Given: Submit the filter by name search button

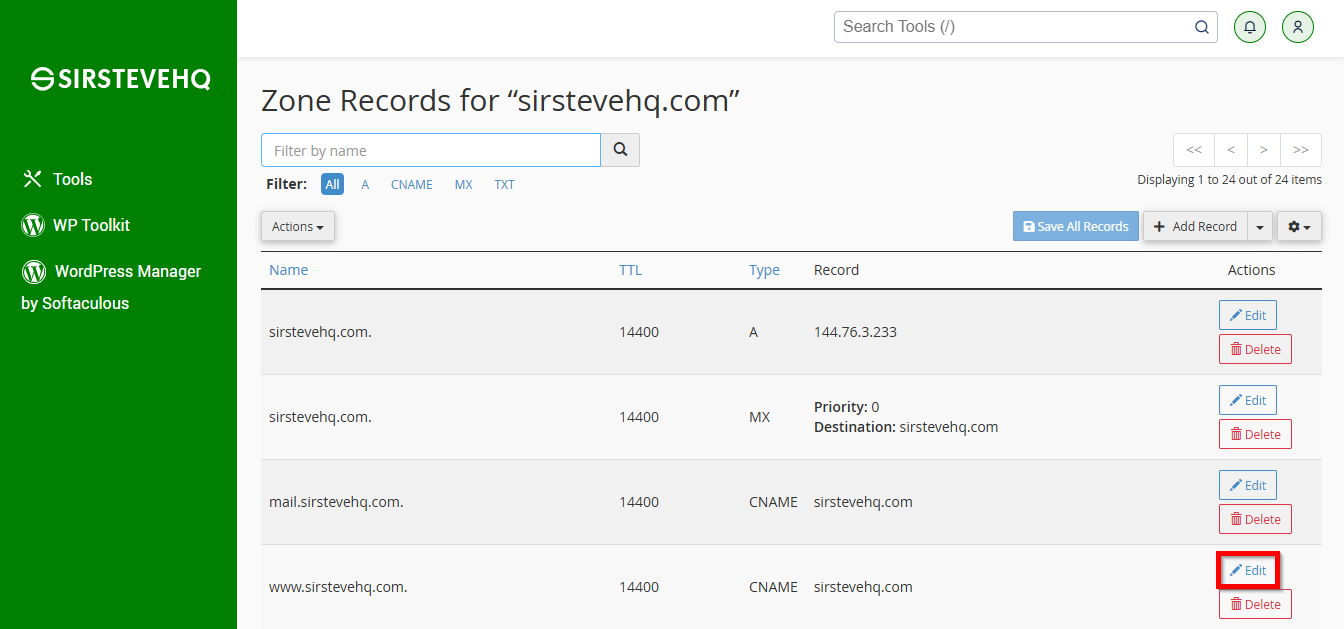Looking at the screenshot, I should pos(620,150).
